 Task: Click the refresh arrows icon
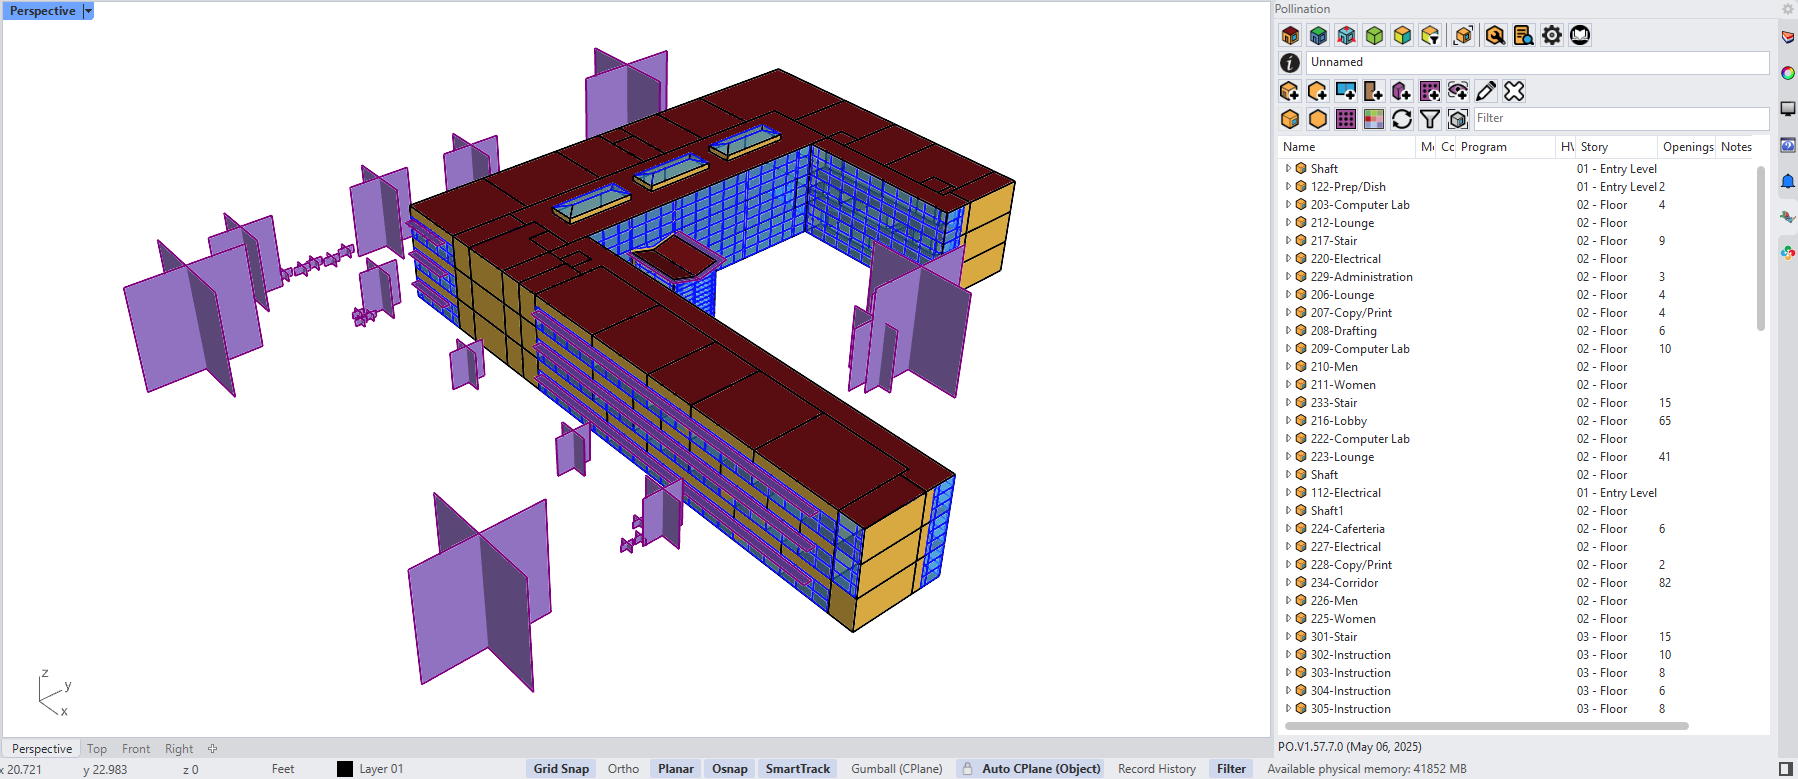tap(1402, 119)
